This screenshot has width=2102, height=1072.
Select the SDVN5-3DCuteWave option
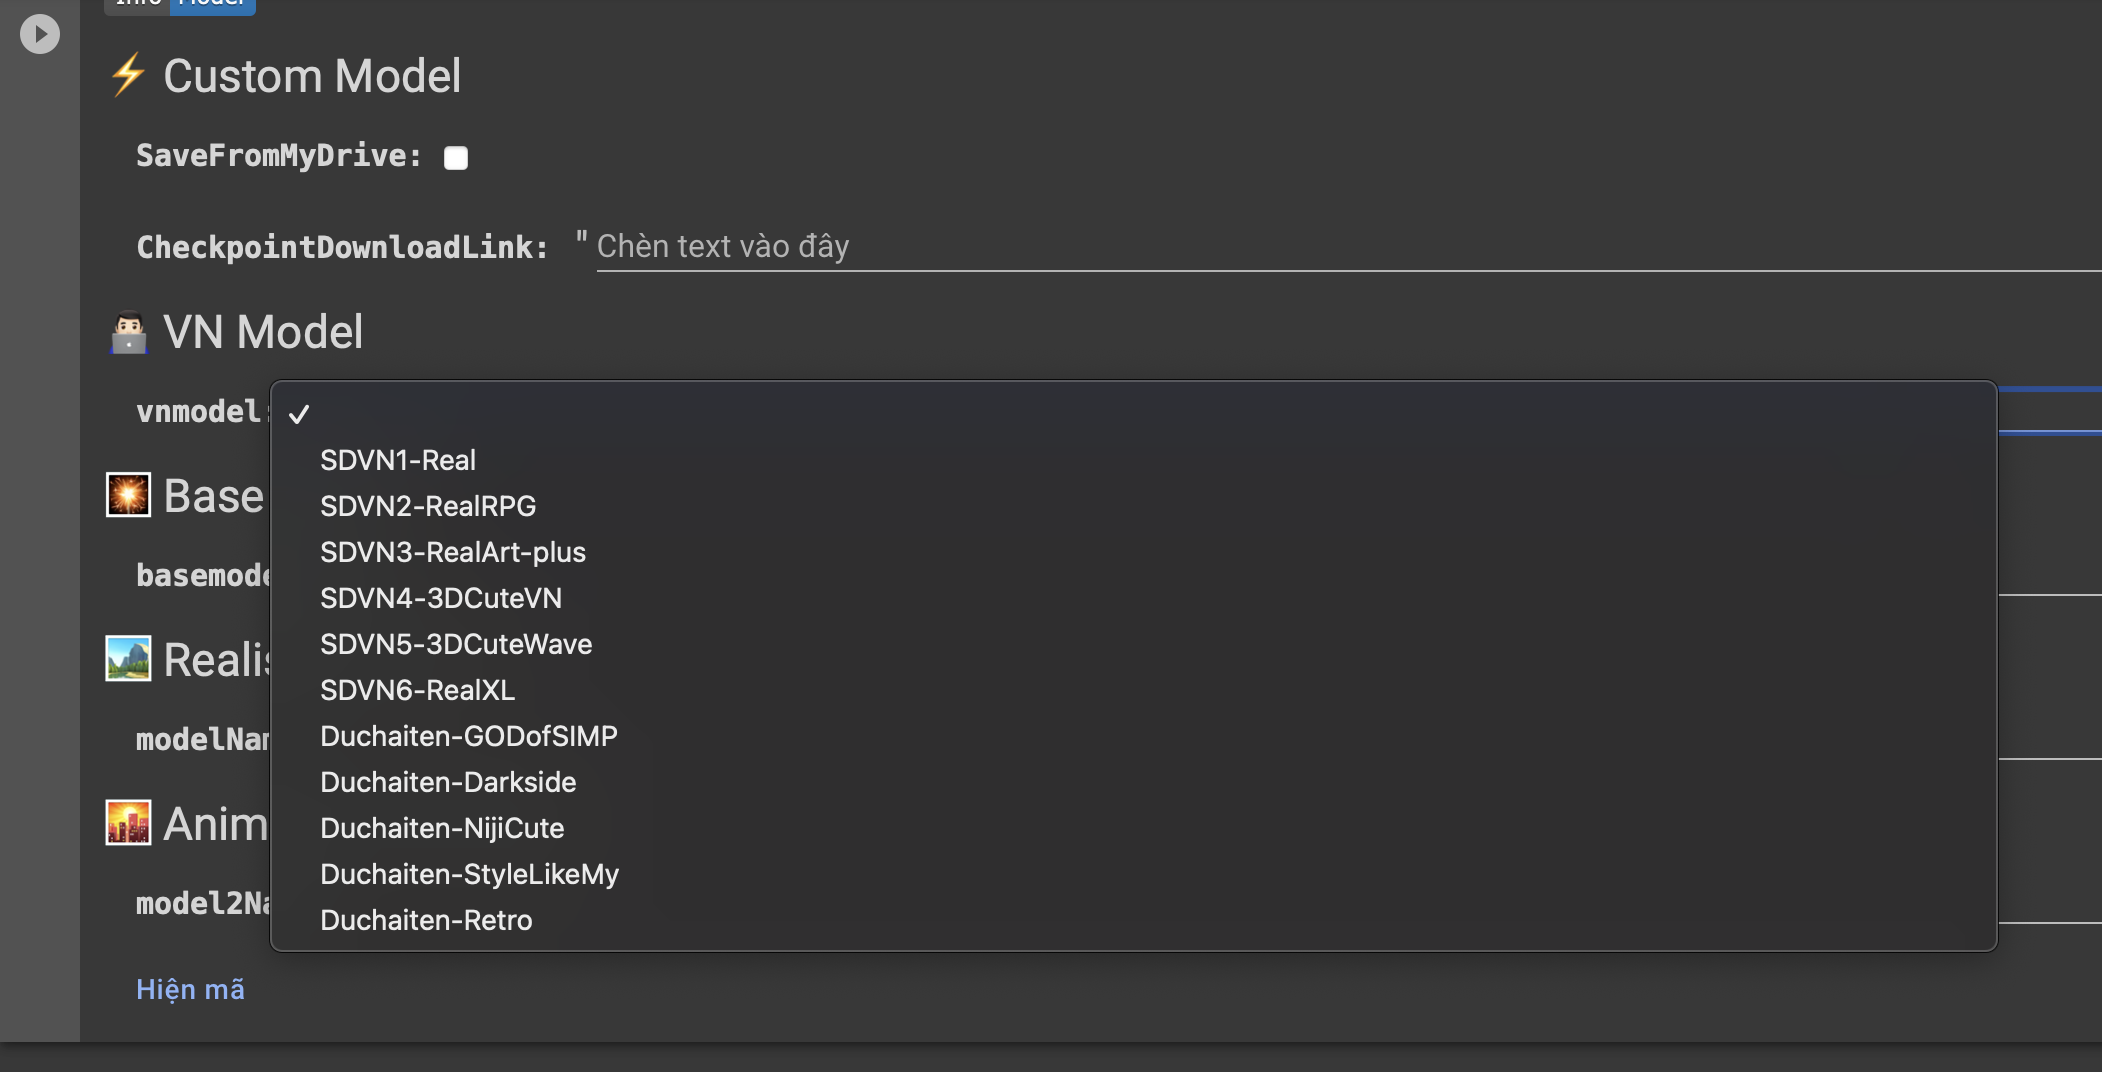456,644
